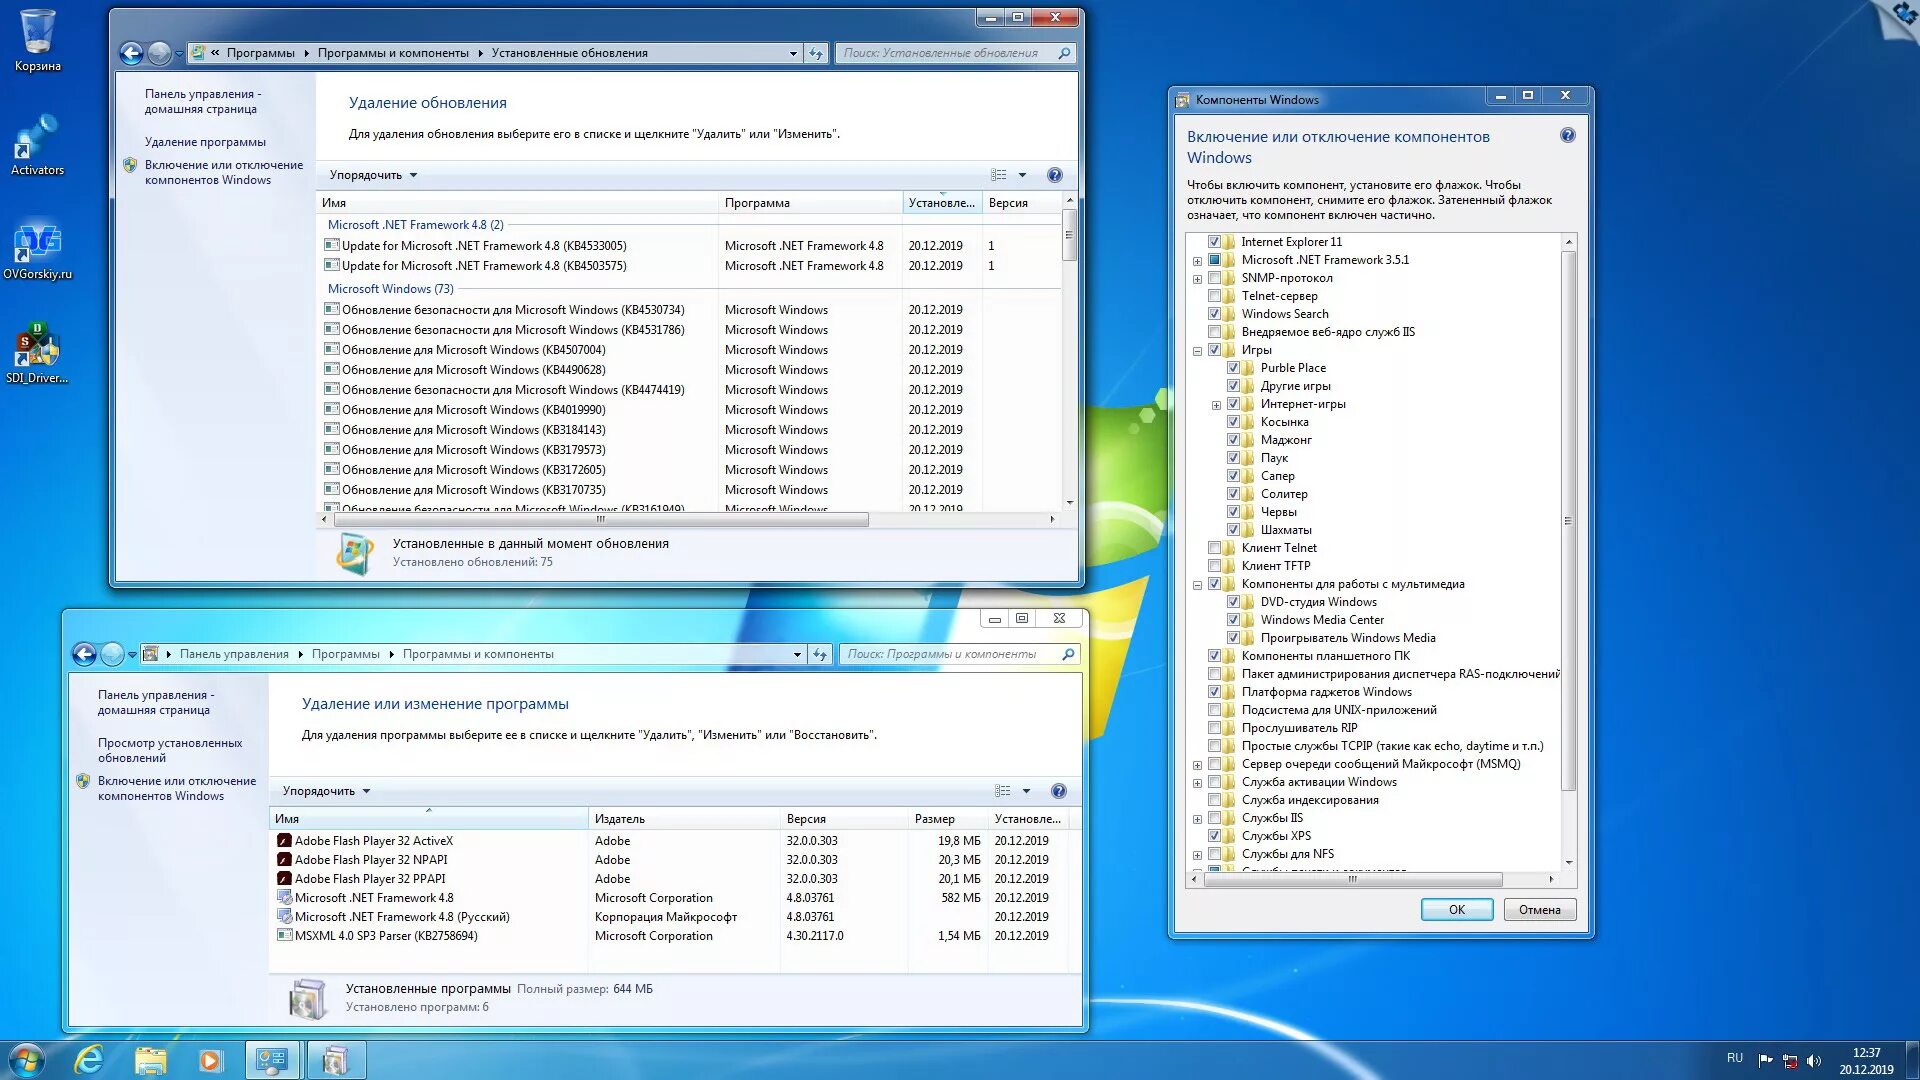1920x1080 pixels.
Task: Click the back arrow in the Установленные обновления window
Action: pos(131,53)
